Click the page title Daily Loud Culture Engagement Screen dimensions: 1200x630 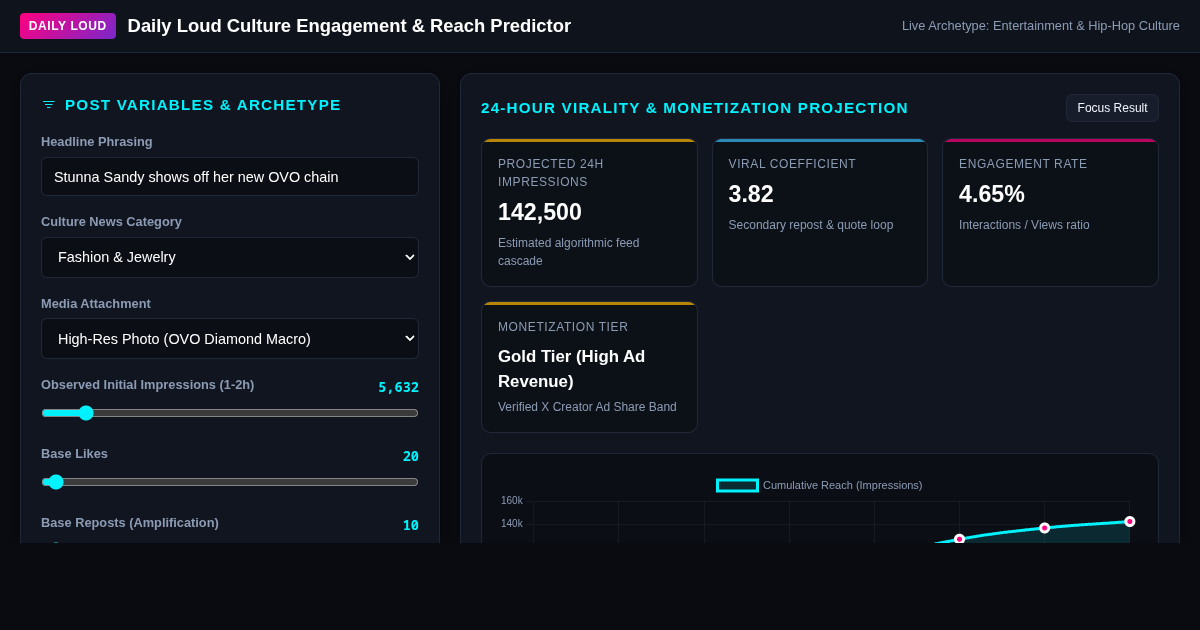point(349,26)
